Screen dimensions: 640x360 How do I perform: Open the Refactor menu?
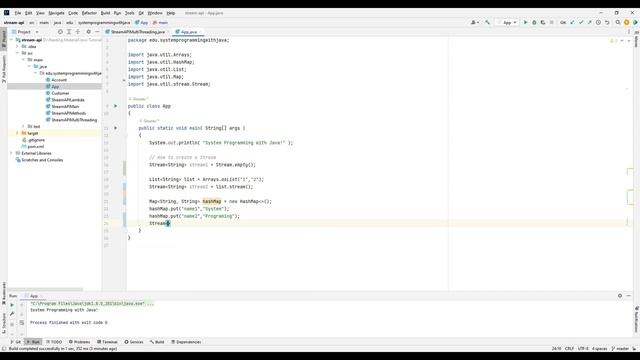[89, 13]
